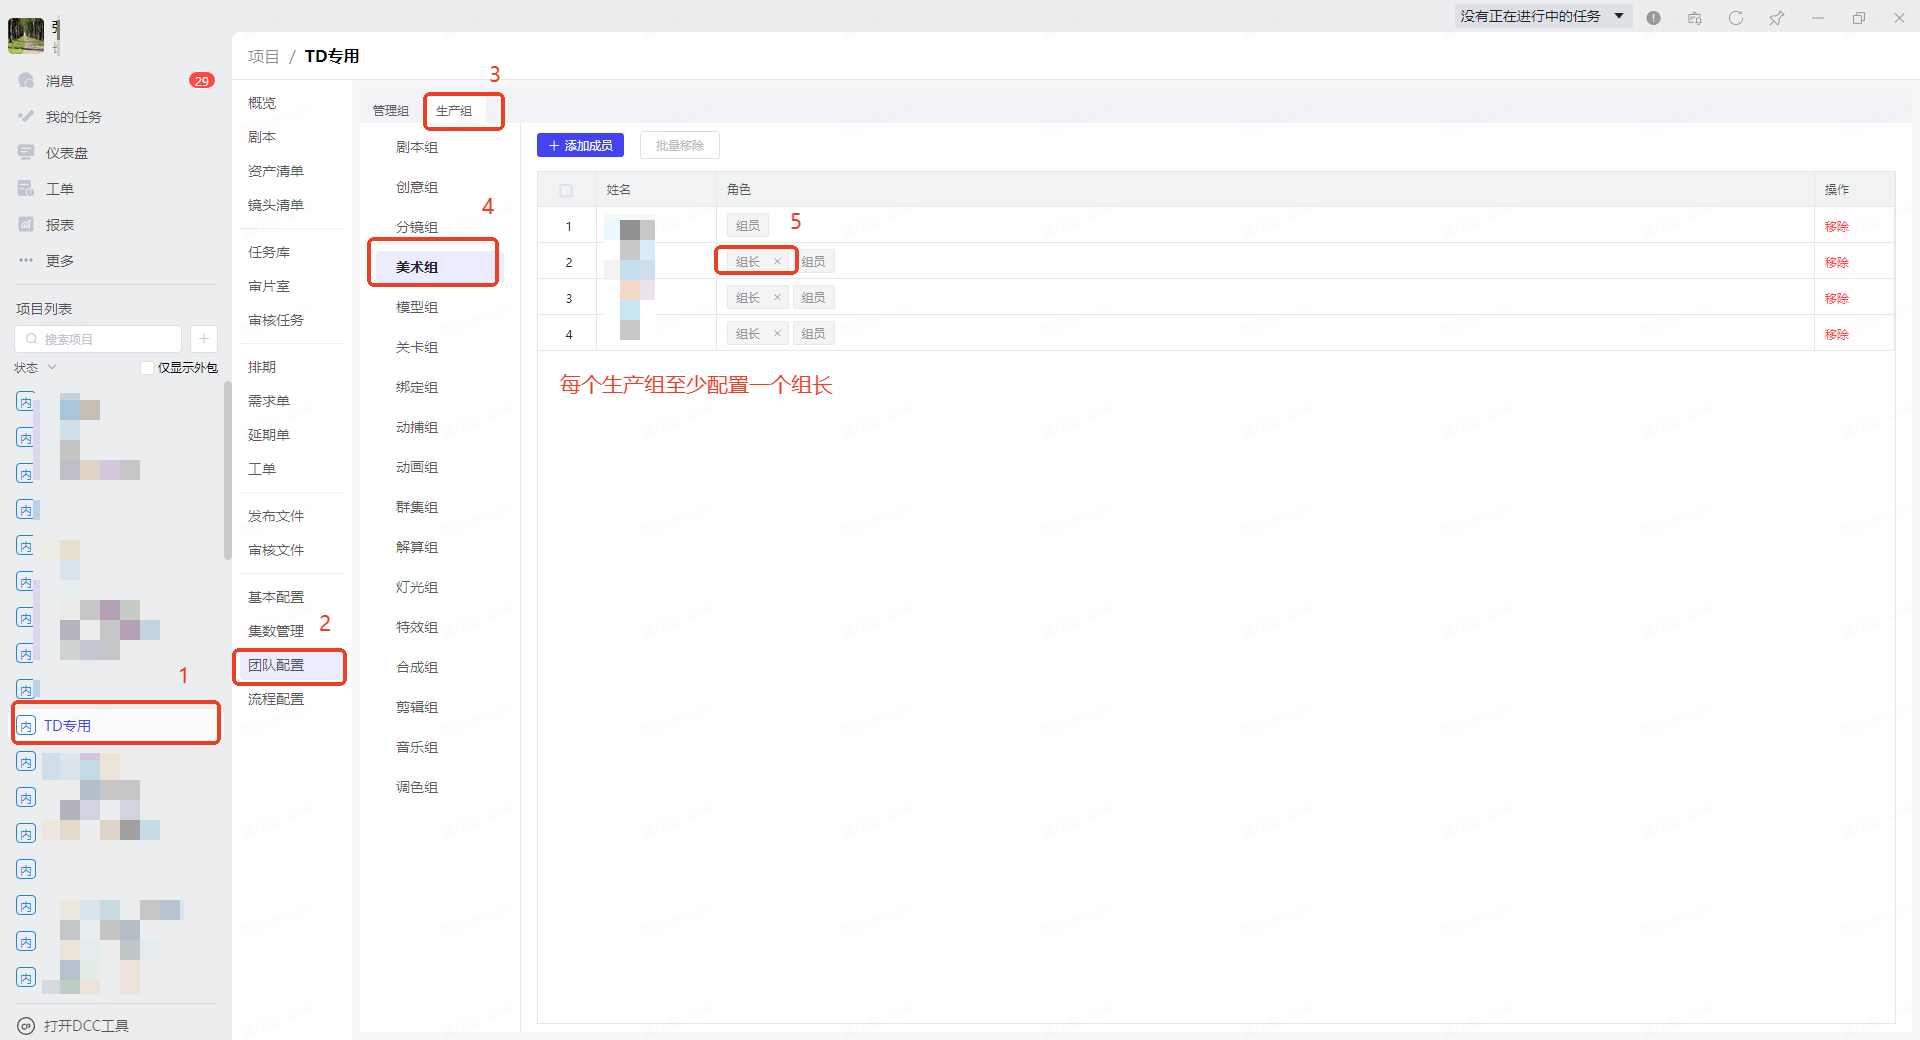Click the 添加成员 button
This screenshot has width=1920, height=1040.
581,146
